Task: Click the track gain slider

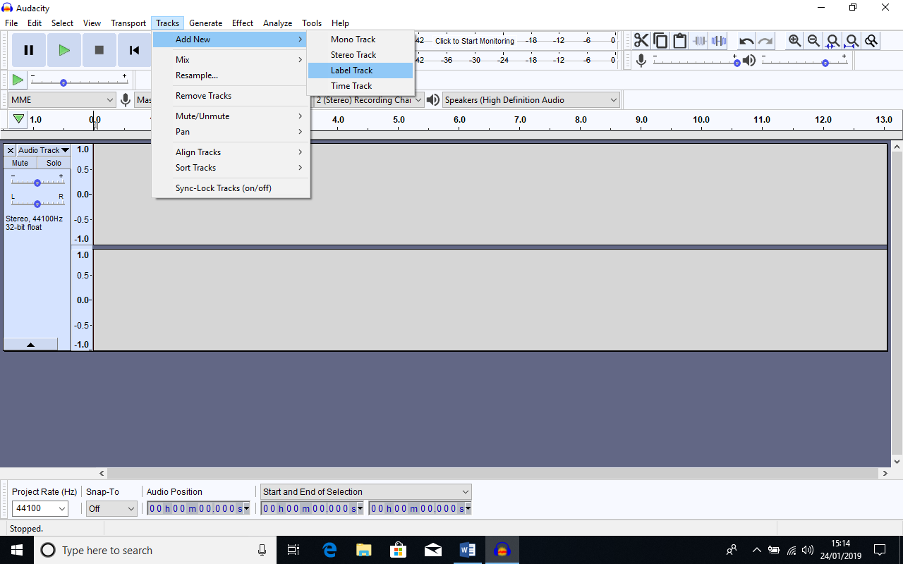Action: click(x=37, y=182)
